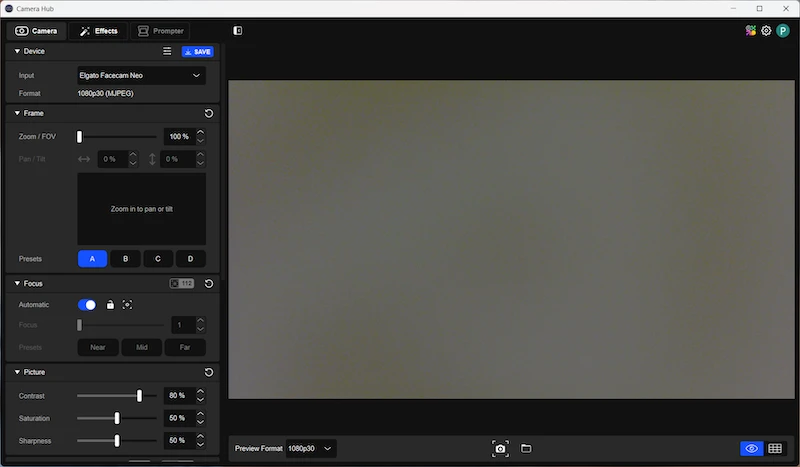Click the horizontal pan arrows icon
The width and height of the screenshot is (800, 467).
click(x=84, y=159)
